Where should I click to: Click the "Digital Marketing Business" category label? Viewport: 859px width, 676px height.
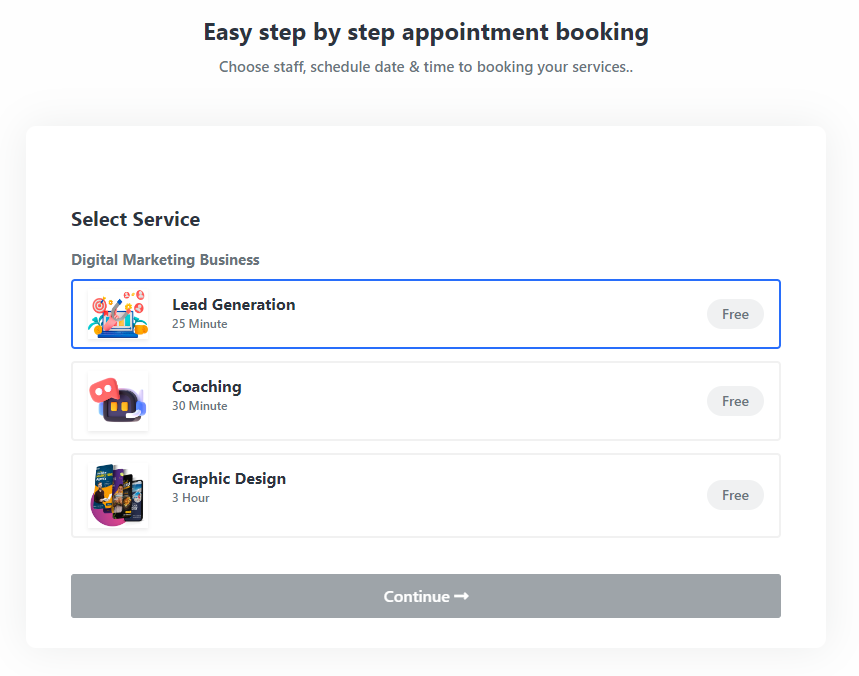coord(165,260)
